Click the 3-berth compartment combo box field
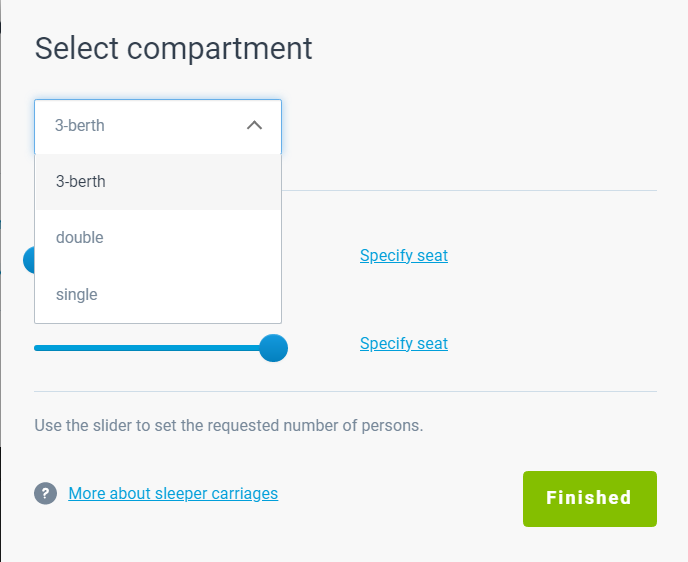 pyautogui.click(x=158, y=126)
